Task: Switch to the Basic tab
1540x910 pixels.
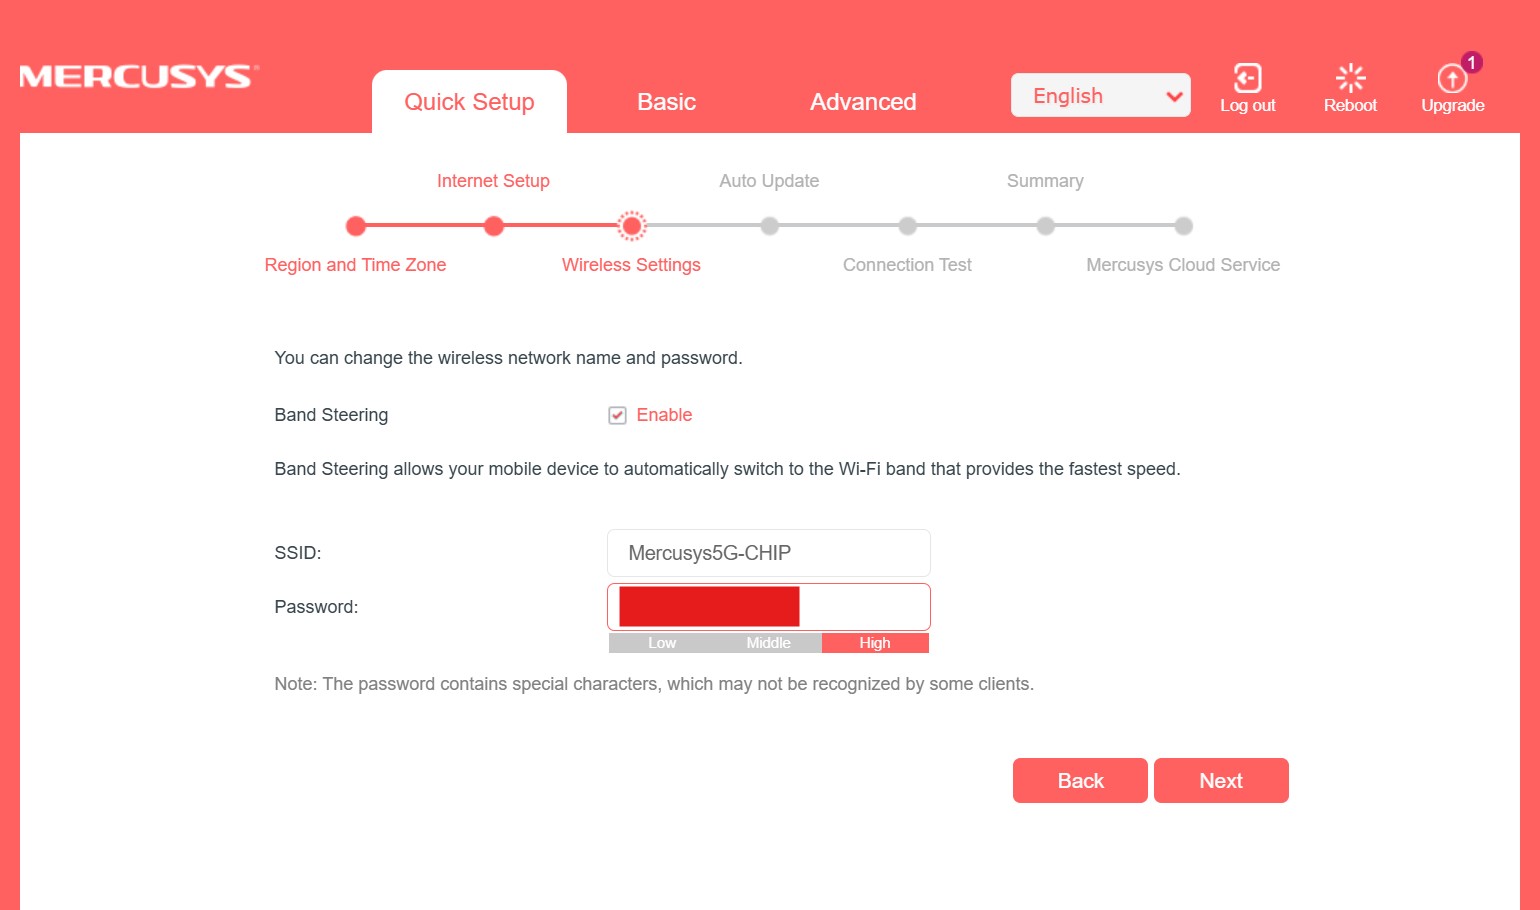Action: (x=666, y=102)
